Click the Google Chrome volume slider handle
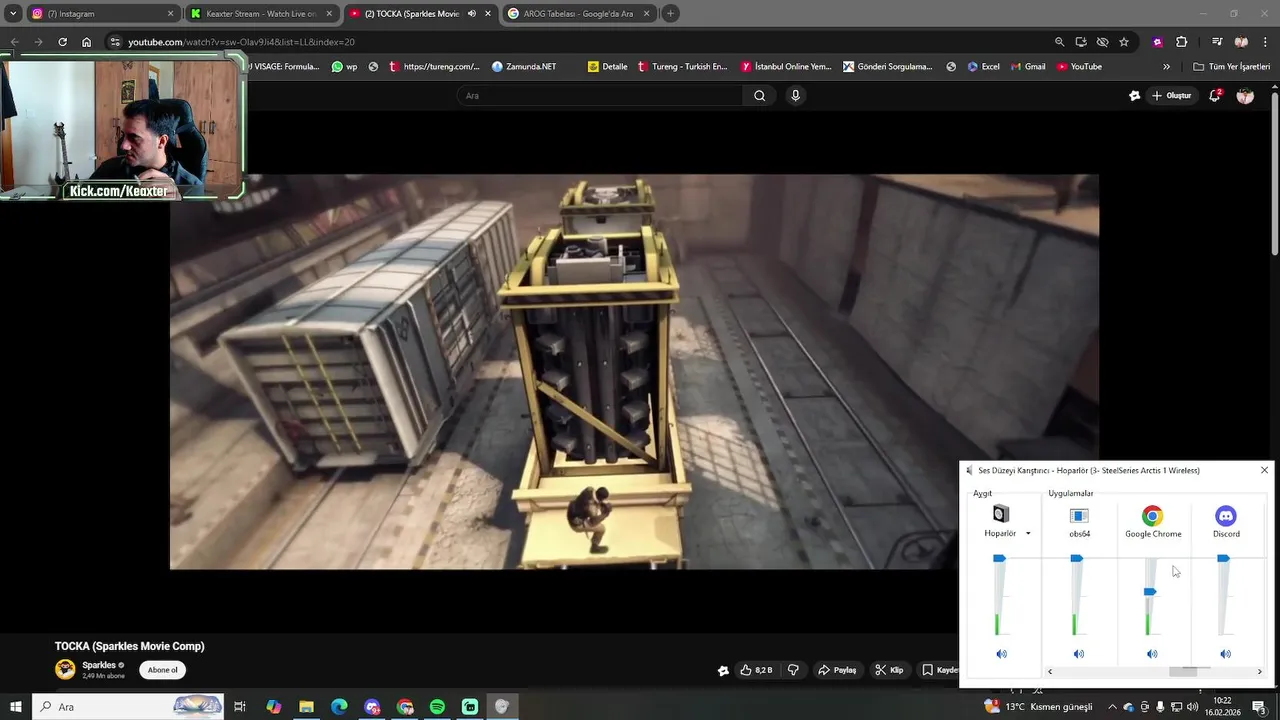Screen dimensions: 1280x720 (1150, 592)
